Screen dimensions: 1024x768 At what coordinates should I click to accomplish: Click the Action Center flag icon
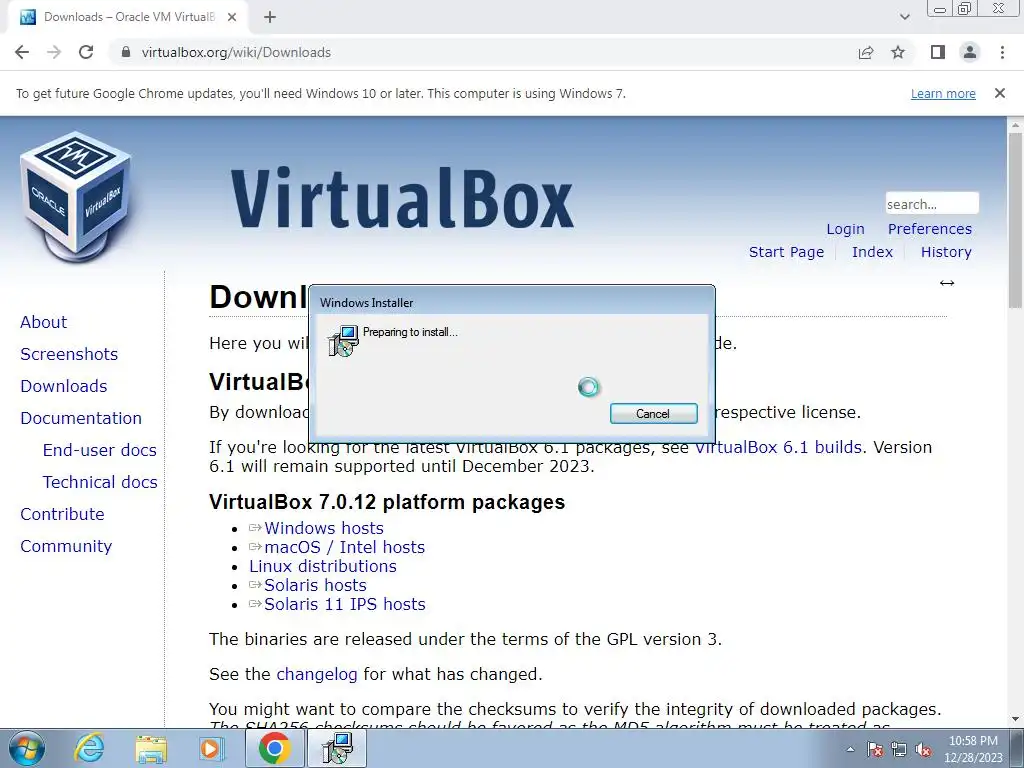(x=875, y=749)
